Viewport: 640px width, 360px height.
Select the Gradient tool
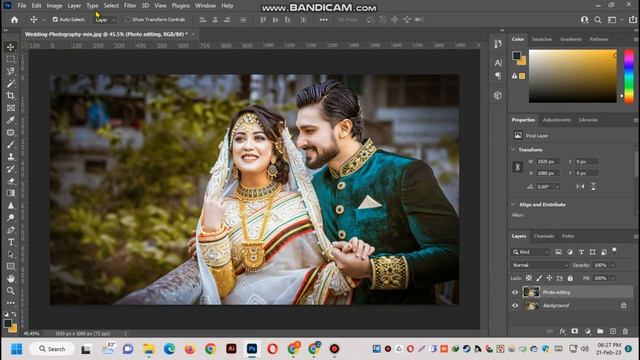coord(11,193)
